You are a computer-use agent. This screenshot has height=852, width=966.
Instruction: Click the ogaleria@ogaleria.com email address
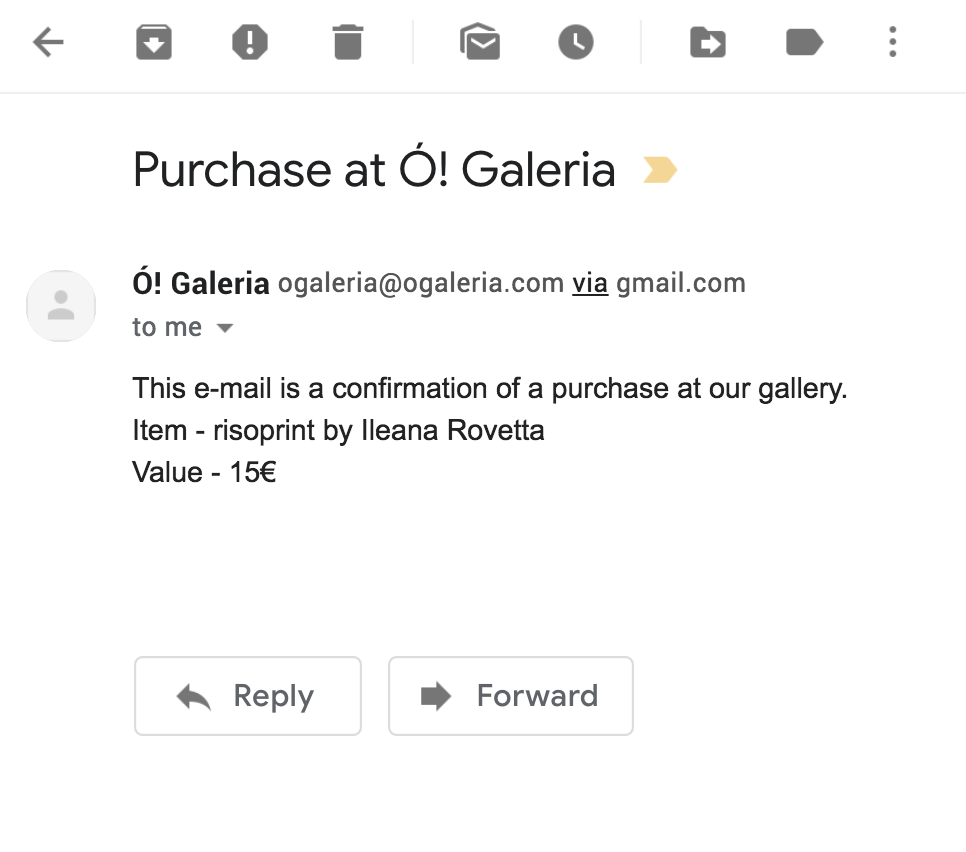[x=421, y=284]
